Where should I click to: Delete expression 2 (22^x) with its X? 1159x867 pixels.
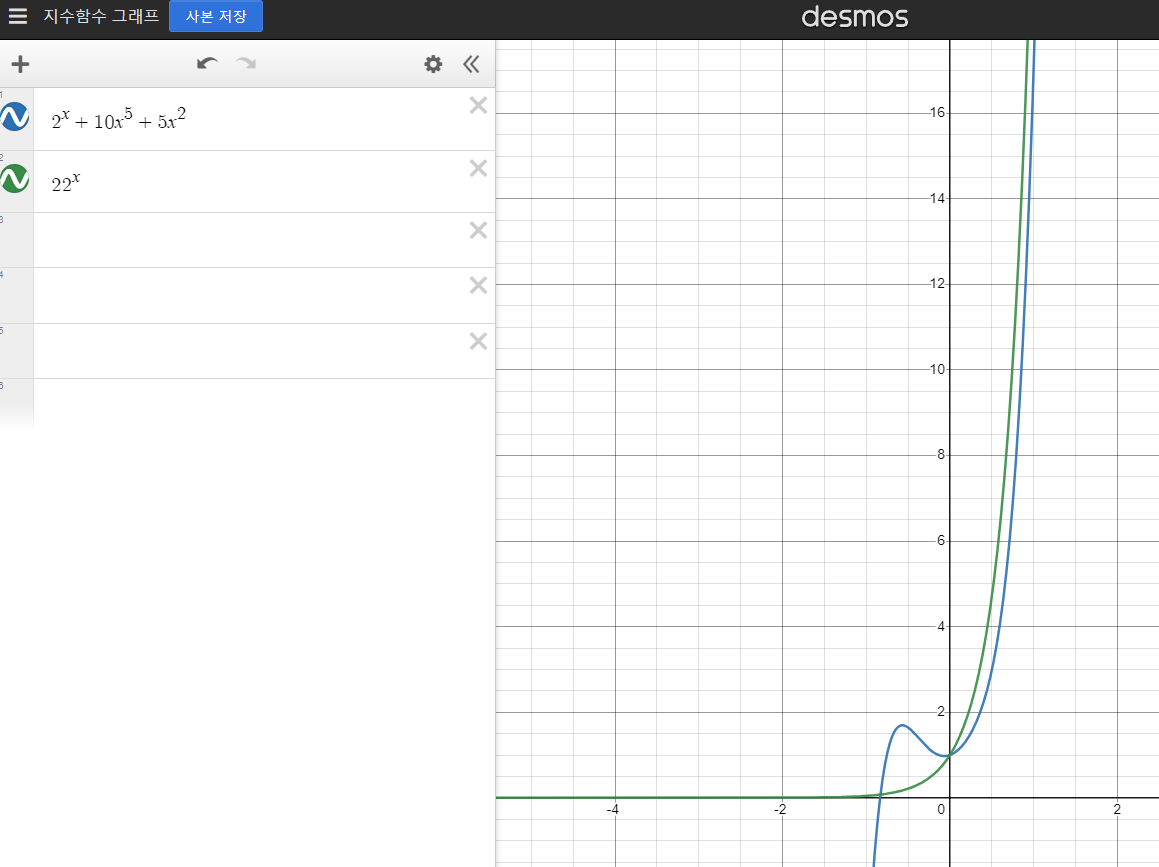point(478,169)
